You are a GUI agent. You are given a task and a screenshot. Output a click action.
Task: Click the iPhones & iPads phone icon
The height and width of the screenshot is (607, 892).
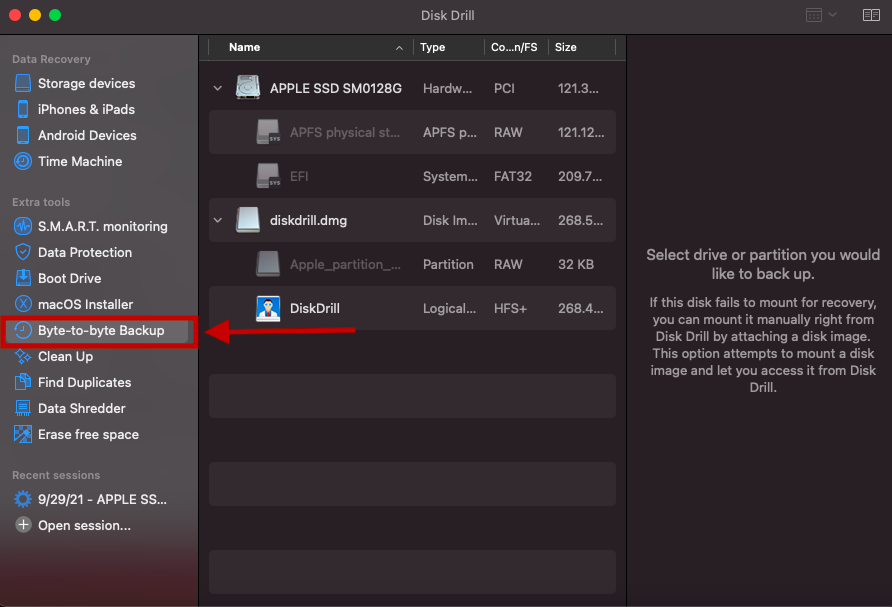coord(23,109)
